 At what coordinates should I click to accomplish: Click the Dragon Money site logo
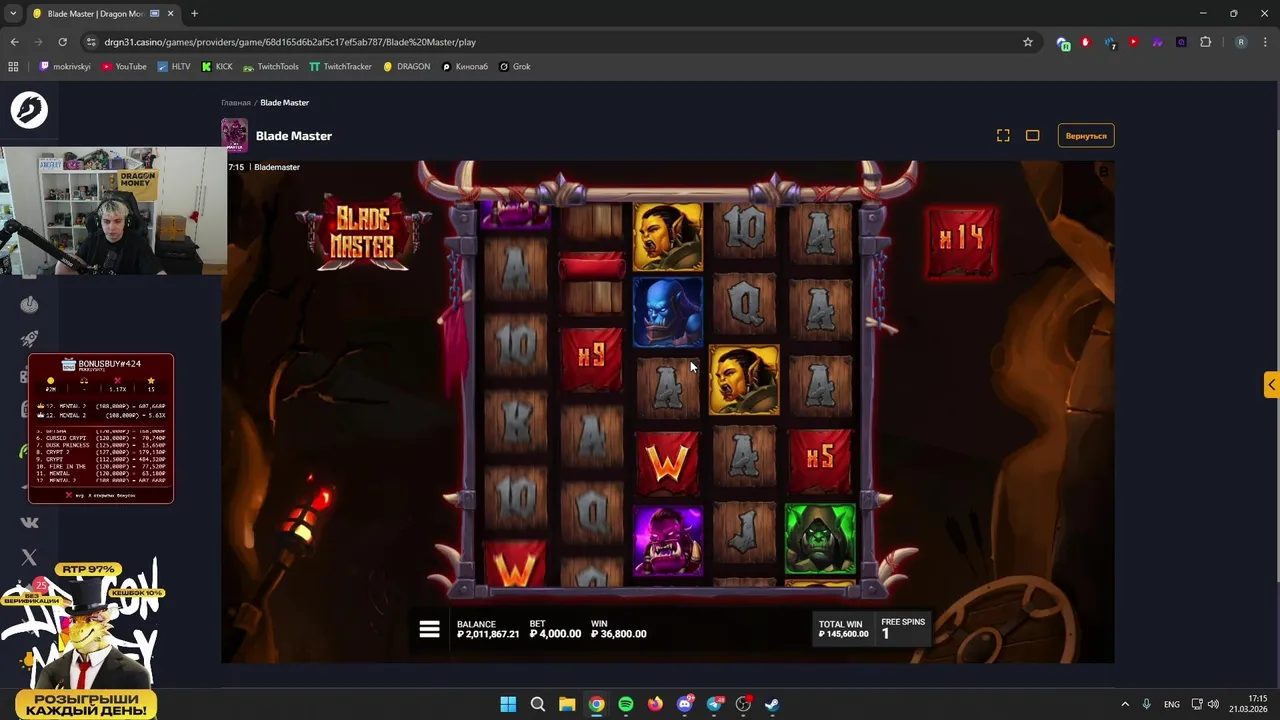coord(29,109)
